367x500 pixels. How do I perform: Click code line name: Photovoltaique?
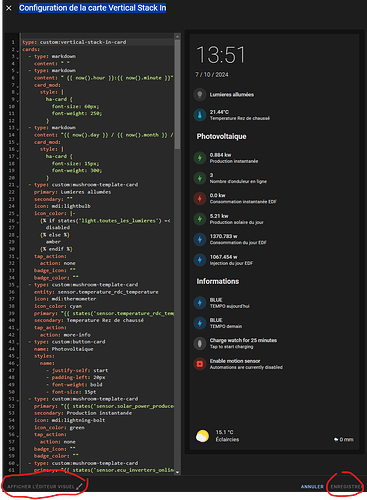point(63,349)
